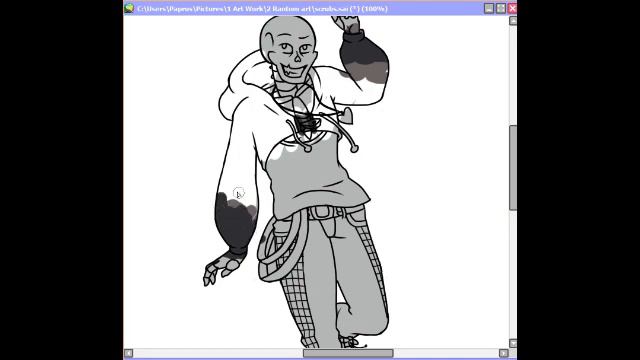Click the horizontal scrollbar left arrow
Viewport: 640px width, 360px height.
pyautogui.click(x=129, y=353)
